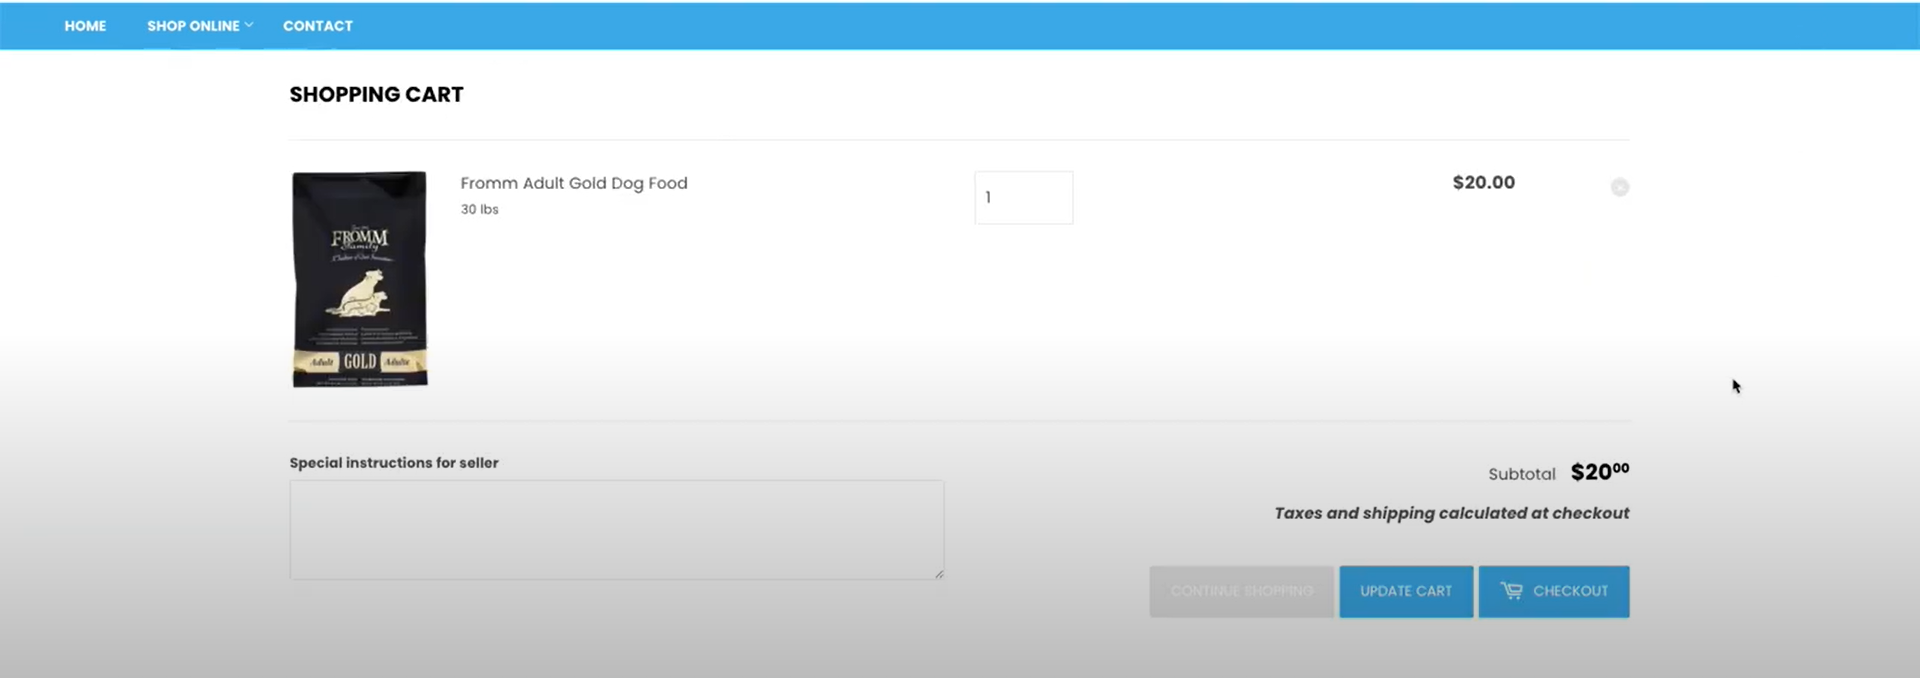Click the Continue Shopping button
The width and height of the screenshot is (1920, 678).
tap(1241, 591)
